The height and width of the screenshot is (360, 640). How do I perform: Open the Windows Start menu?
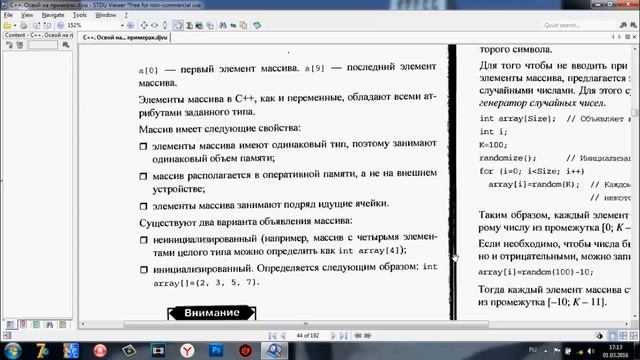tap(12, 351)
